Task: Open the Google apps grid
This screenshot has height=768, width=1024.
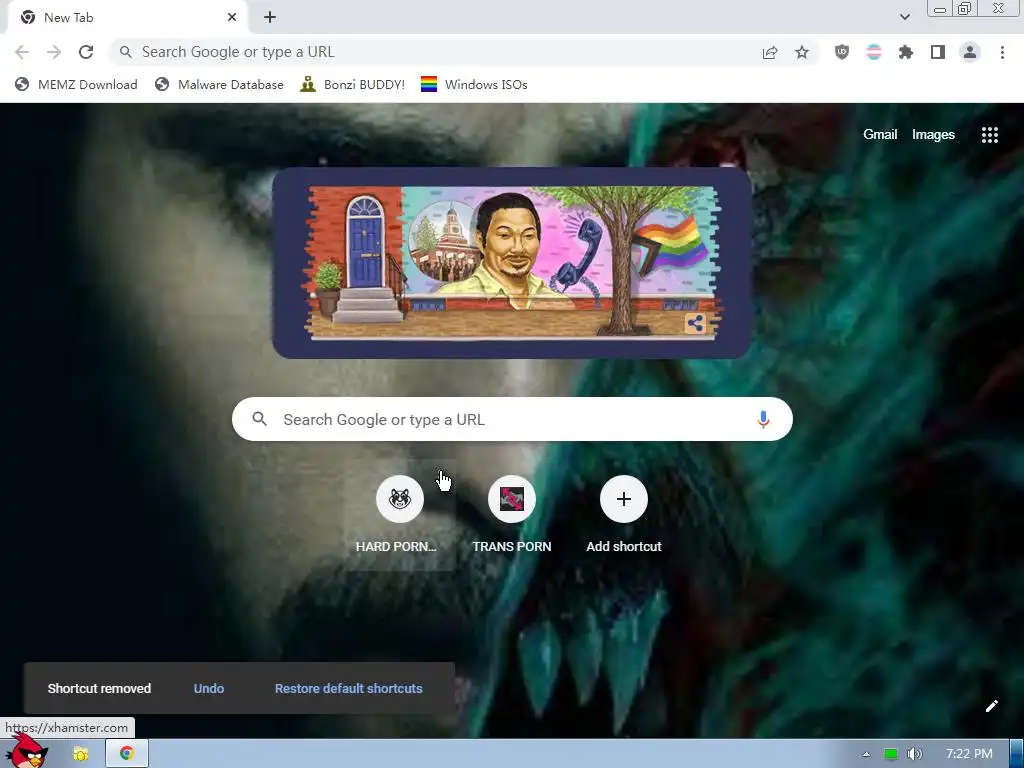Action: 990,135
